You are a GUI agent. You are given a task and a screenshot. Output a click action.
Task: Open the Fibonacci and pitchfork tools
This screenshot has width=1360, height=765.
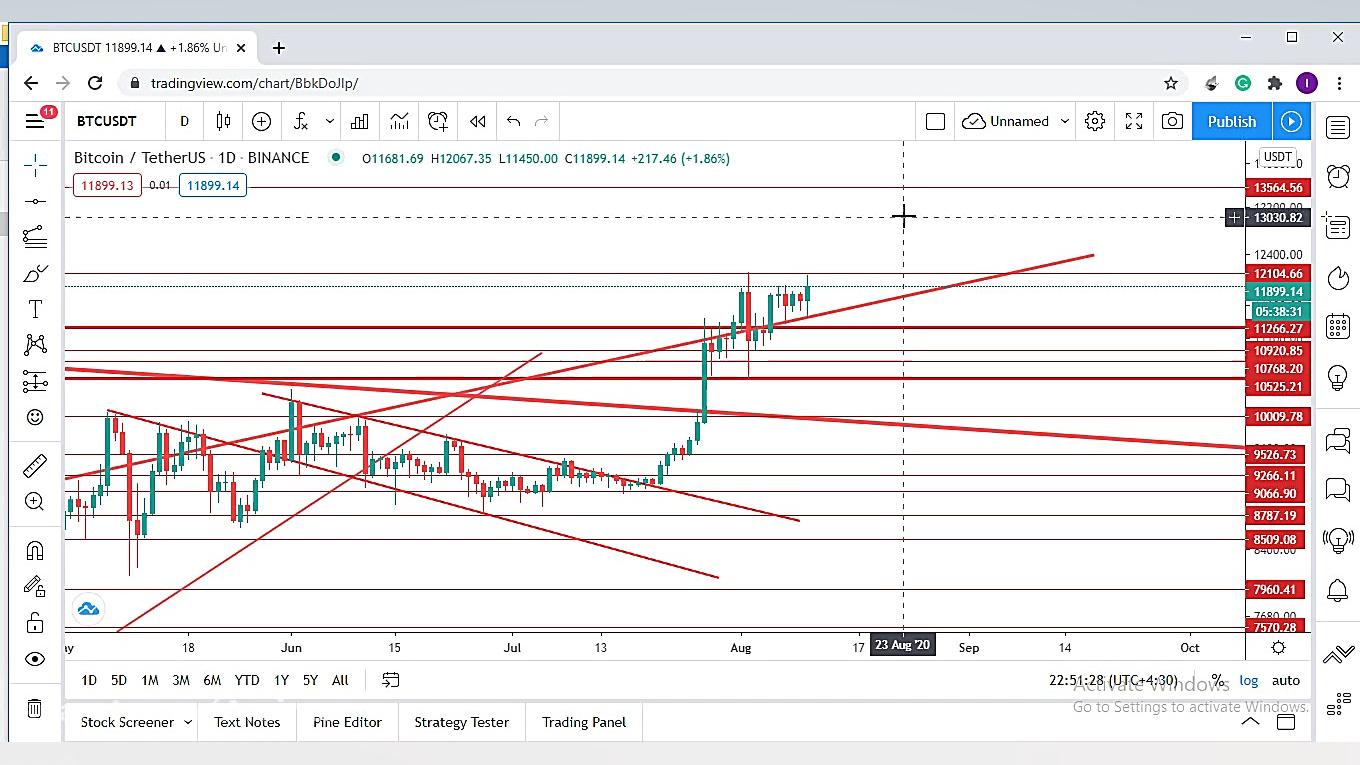[x=35, y=237]
